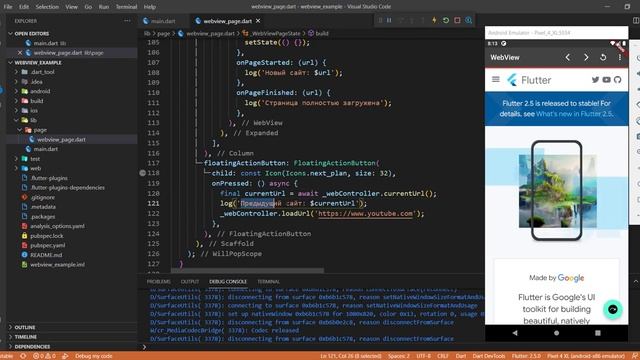Open main.dart under the lib folder
The height and width of the screenshot is (360, 640).
[x=45, y=149]
